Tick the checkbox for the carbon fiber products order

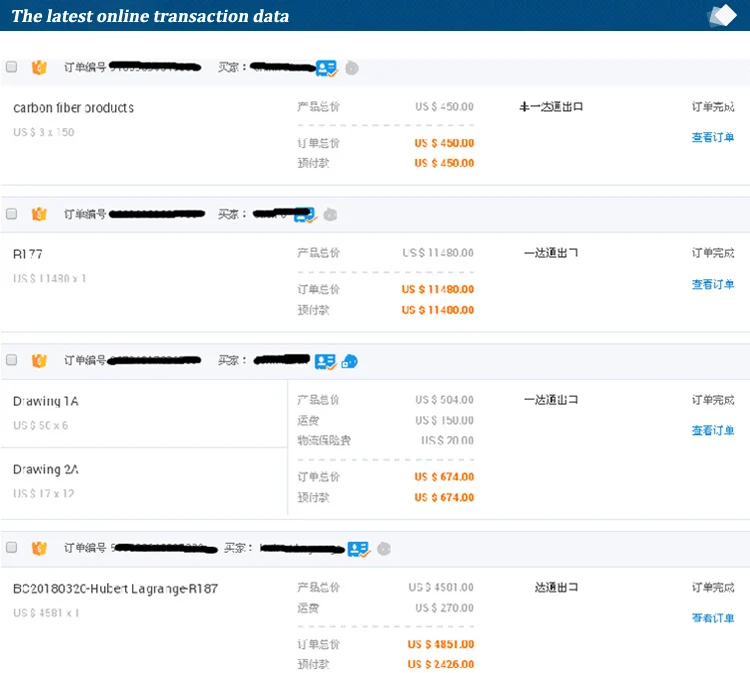12,68
